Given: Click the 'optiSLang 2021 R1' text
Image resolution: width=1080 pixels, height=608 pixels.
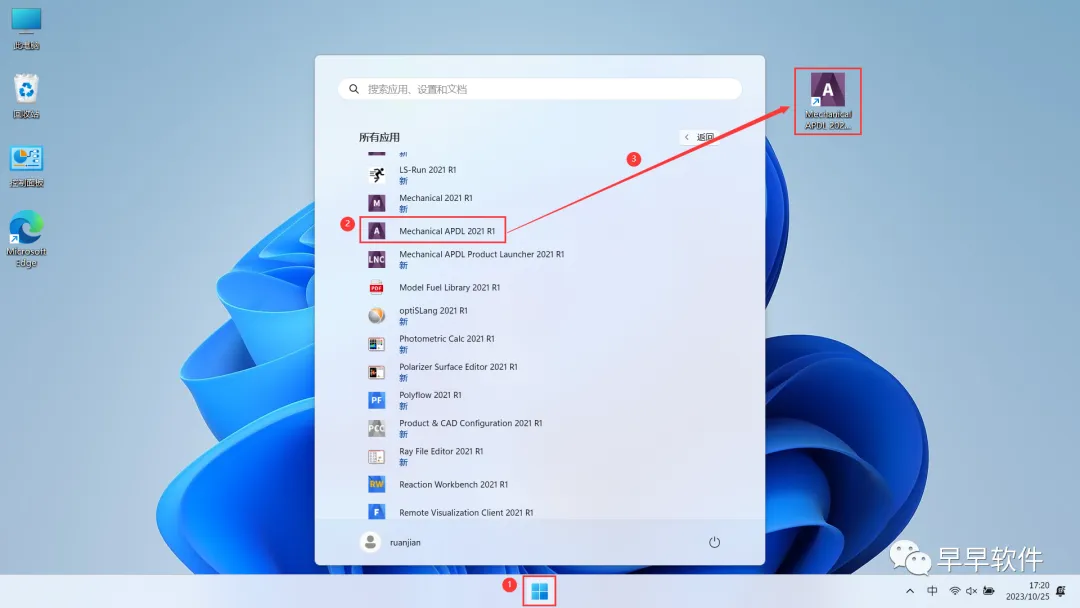Looking at the screenshot, I should tap(433, 311).
